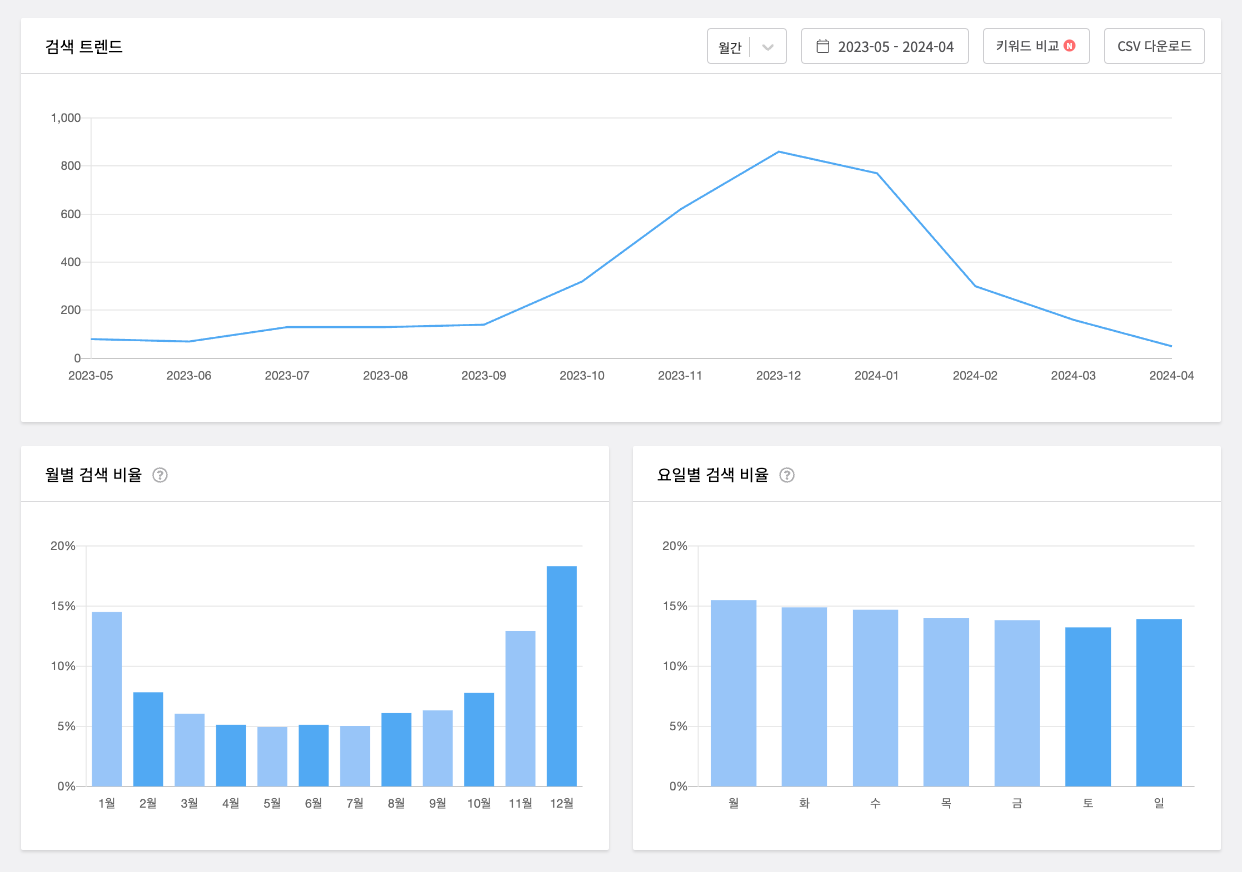Open the 월간 period dropdown
The height and width of the screenshot is (872, 1242).
point(746,46)
